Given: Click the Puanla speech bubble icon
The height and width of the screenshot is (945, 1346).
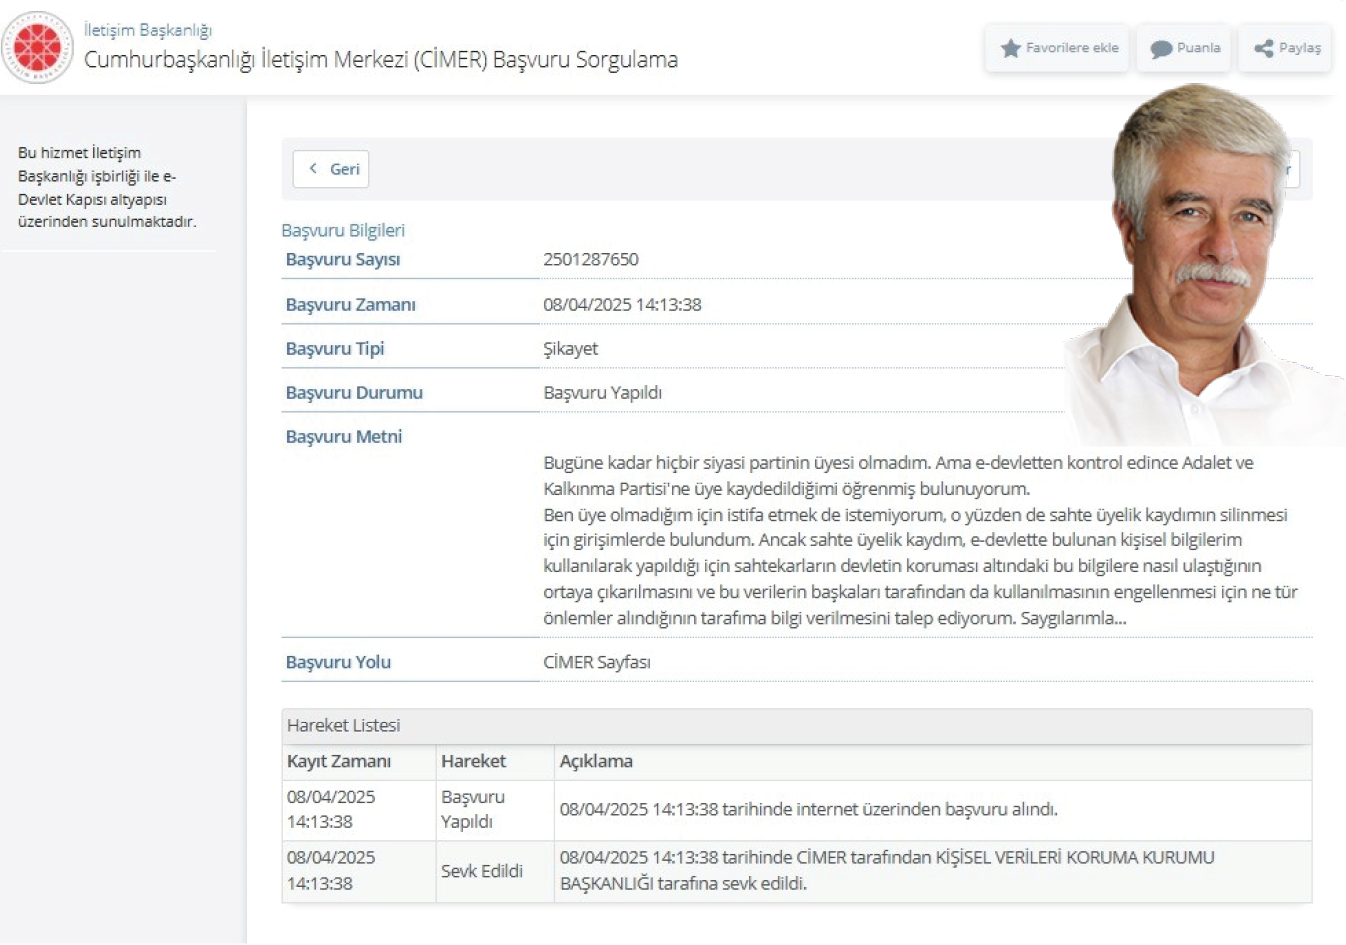Looking at the screenshot, I should click(1160, 48).
